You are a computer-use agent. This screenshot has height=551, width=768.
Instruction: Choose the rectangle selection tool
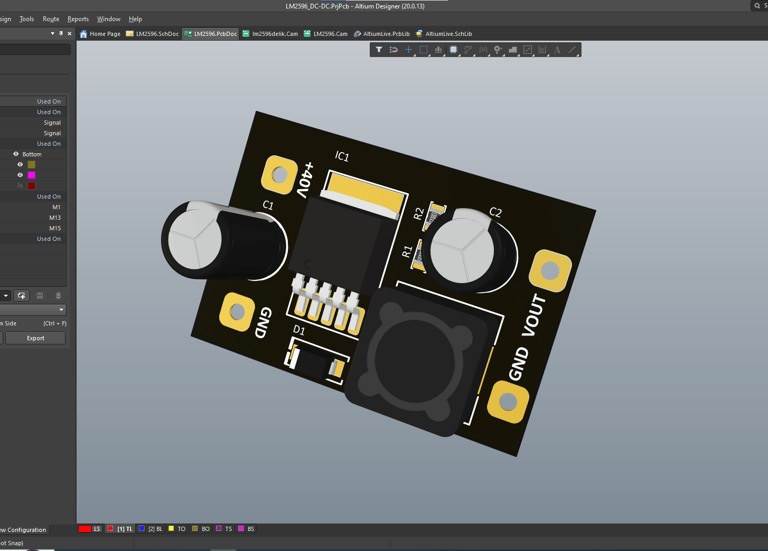(x=424, y=49)
